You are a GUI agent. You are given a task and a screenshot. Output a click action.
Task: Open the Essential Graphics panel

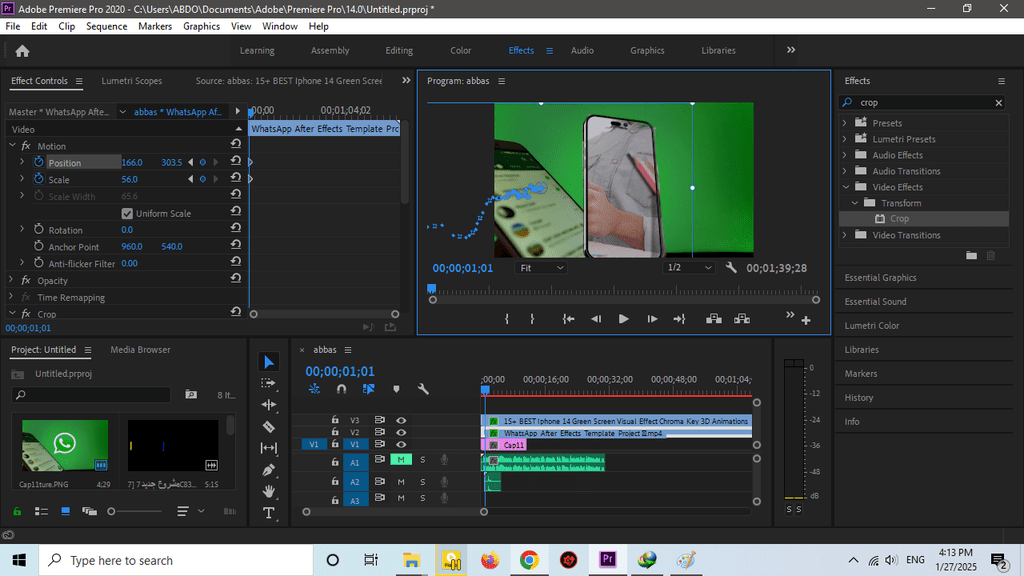pos(880,278)
